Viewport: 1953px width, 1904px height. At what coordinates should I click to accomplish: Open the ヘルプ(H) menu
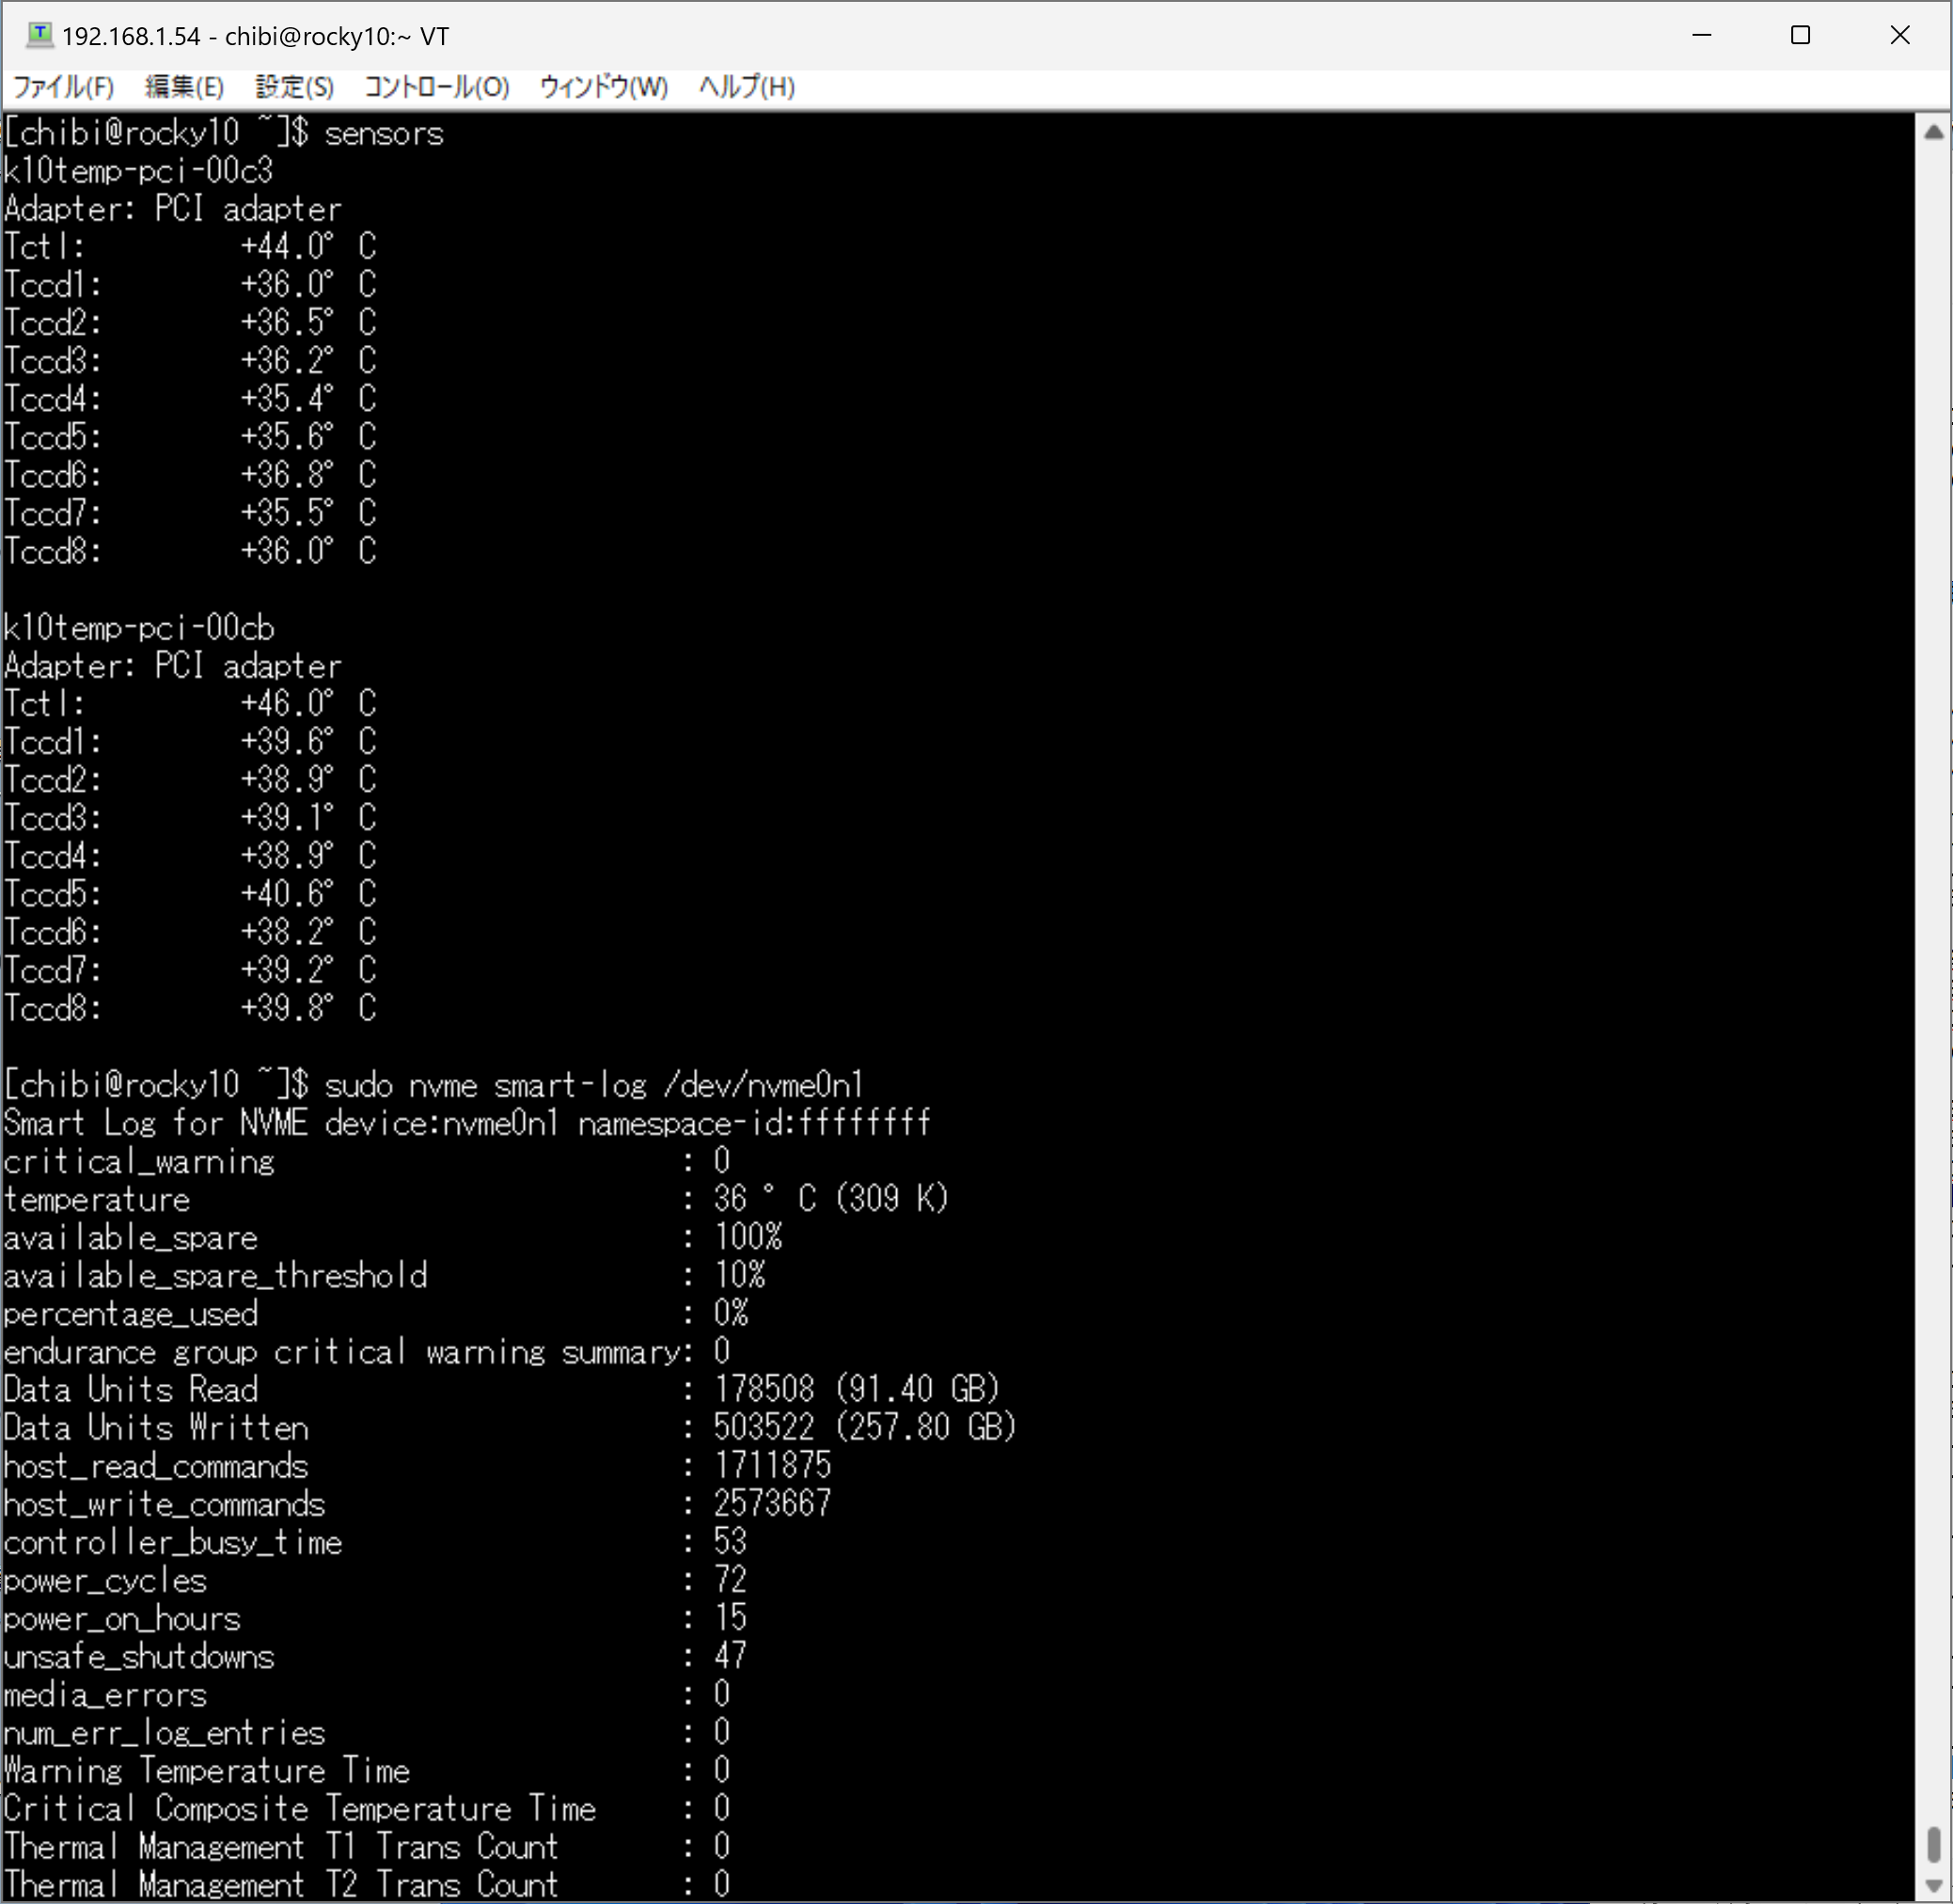746,87
